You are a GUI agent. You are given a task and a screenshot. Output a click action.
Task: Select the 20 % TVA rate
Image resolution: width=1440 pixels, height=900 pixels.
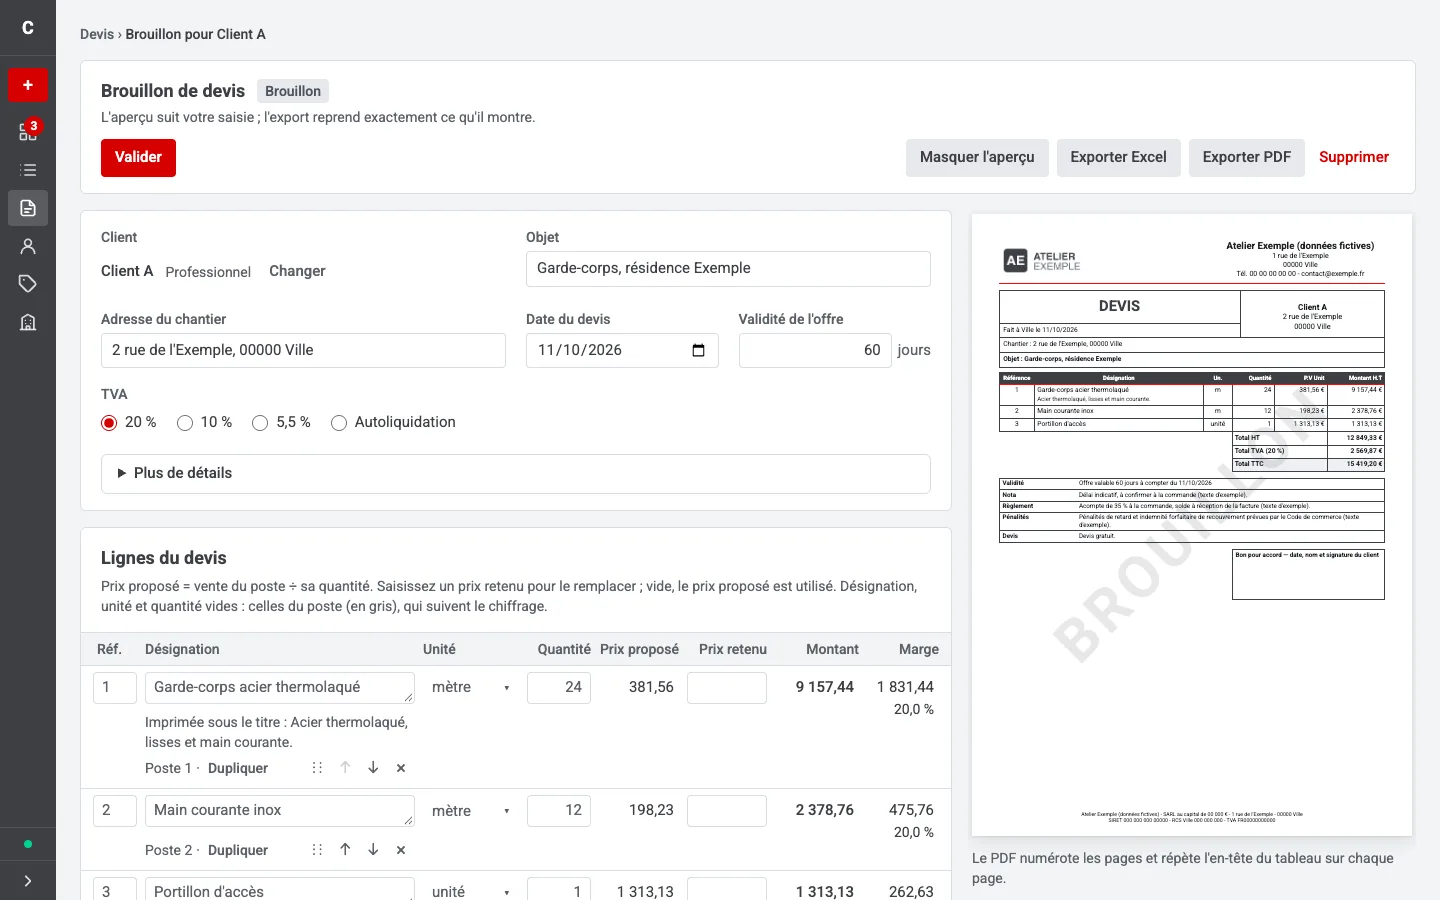click(109, 423)
